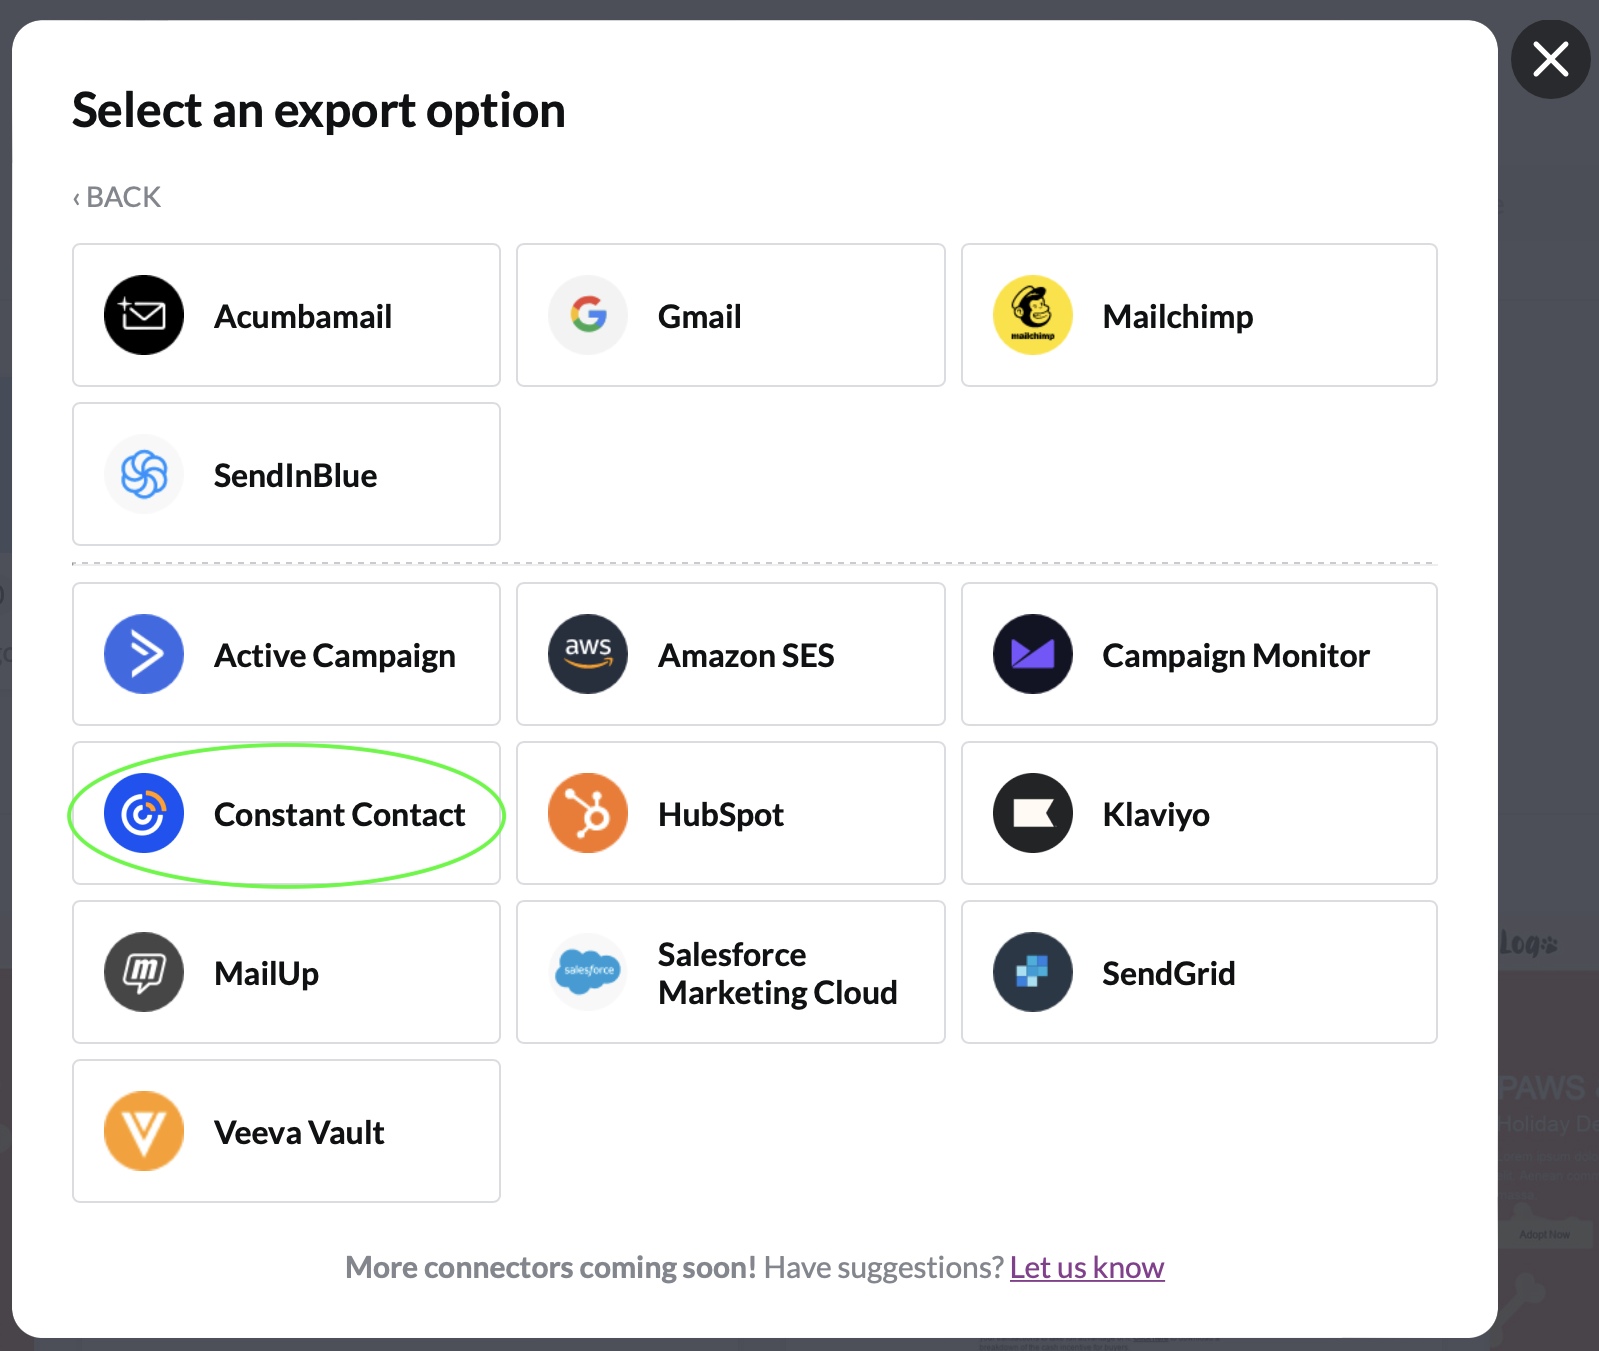
Task: Click the SendInBlue swirl icon
Action: click(144, 474)
